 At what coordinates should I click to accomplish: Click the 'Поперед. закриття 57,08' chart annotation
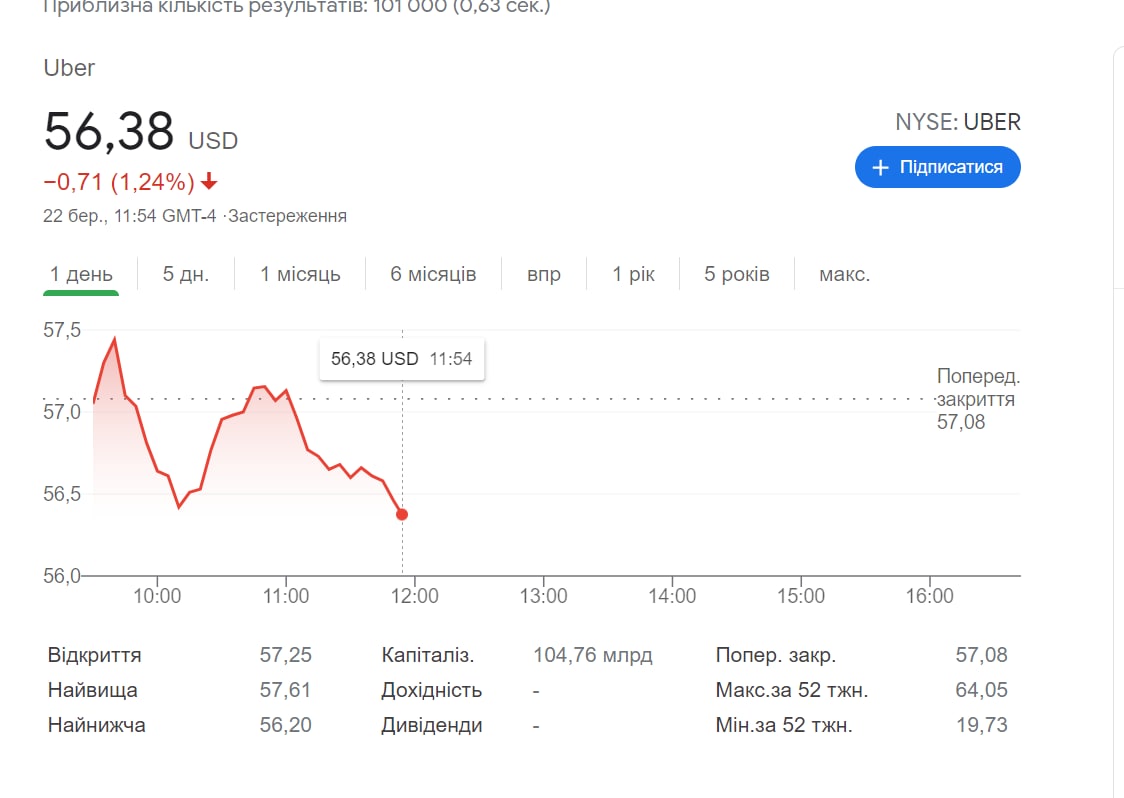978,399
